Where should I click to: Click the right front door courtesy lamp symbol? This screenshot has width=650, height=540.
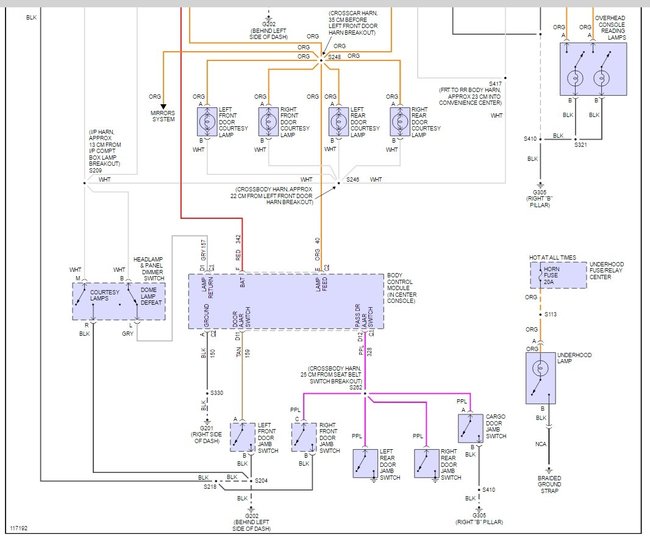point(269,121)
